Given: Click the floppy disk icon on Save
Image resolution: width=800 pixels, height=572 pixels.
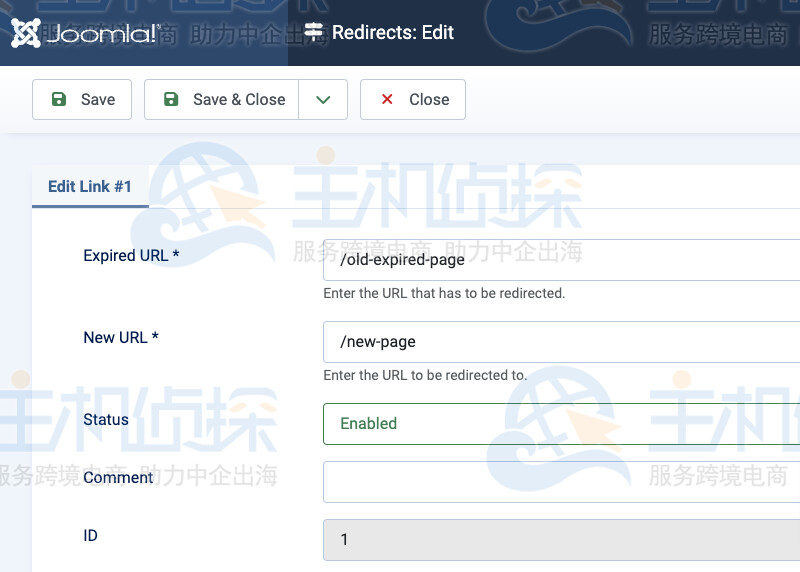Looking at the screenshot, I should point(59,99).
